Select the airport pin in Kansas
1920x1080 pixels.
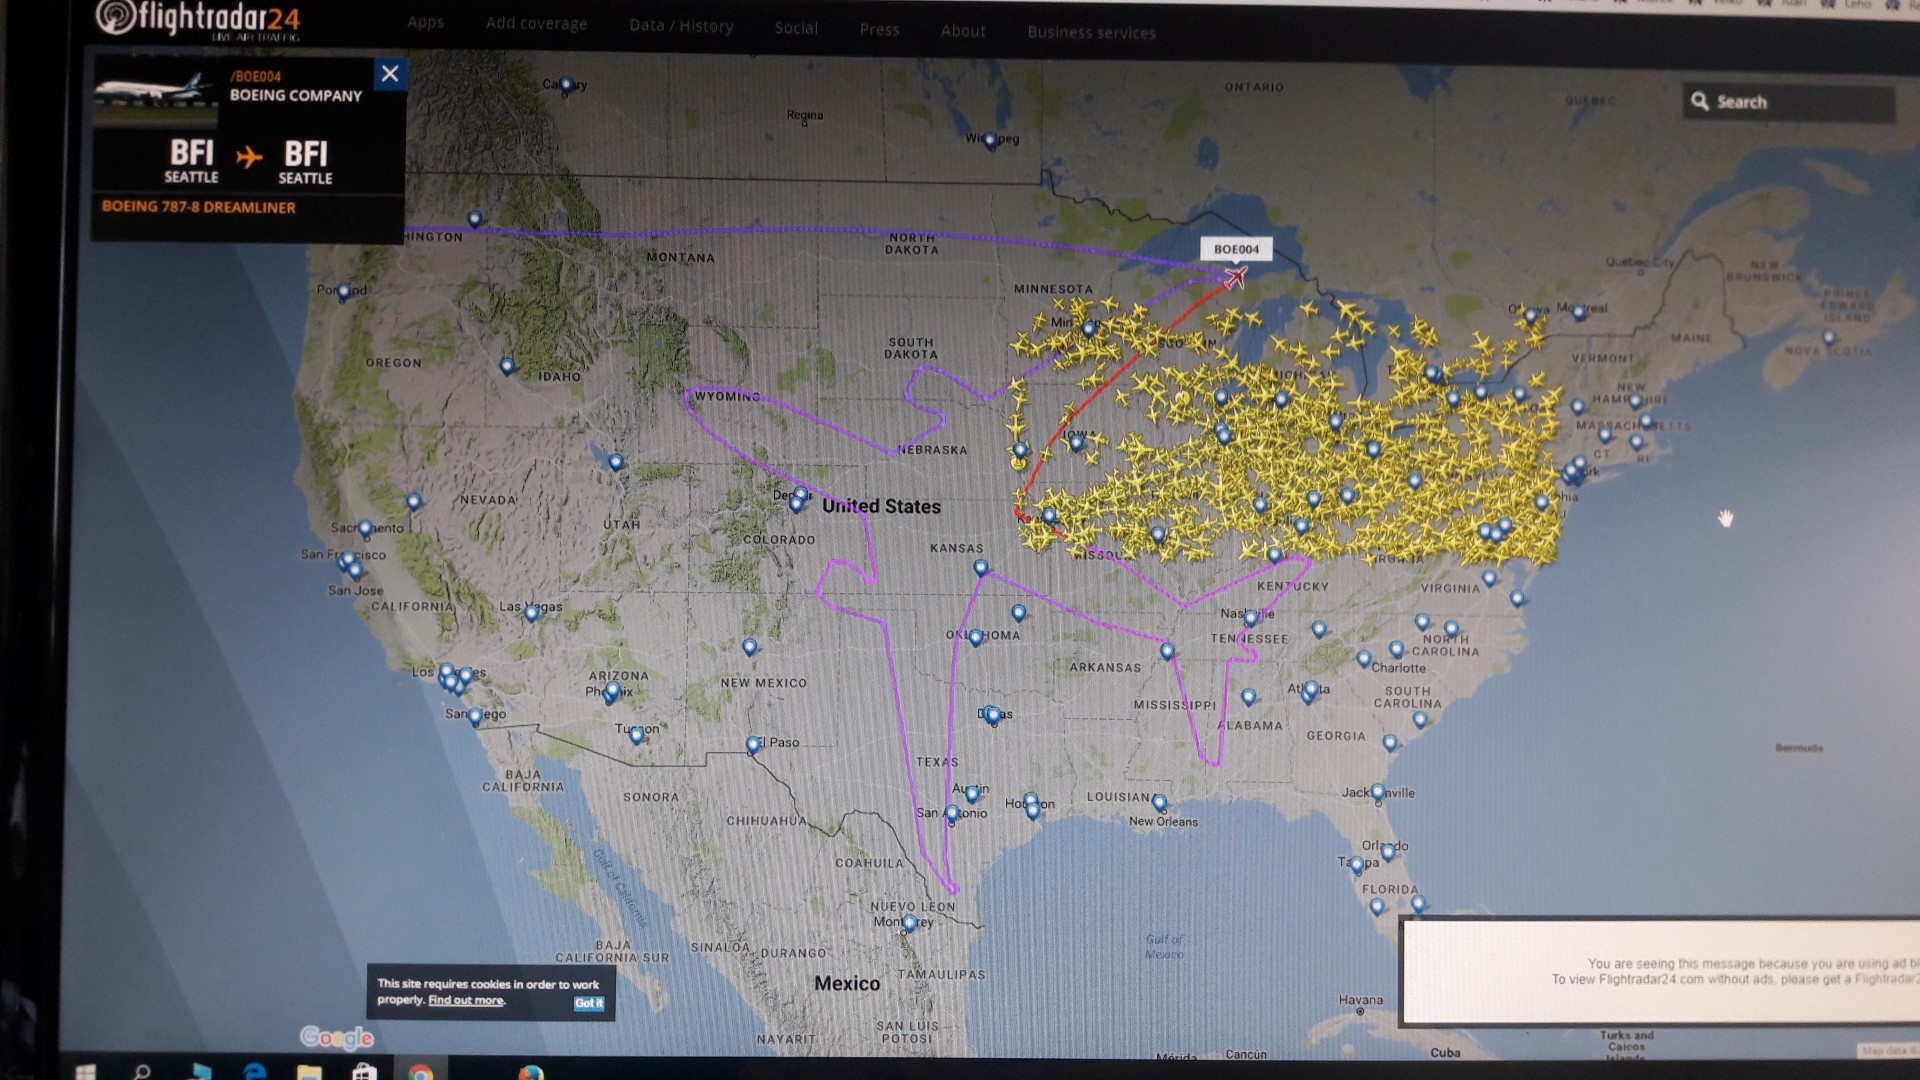[x=981, y=568]
